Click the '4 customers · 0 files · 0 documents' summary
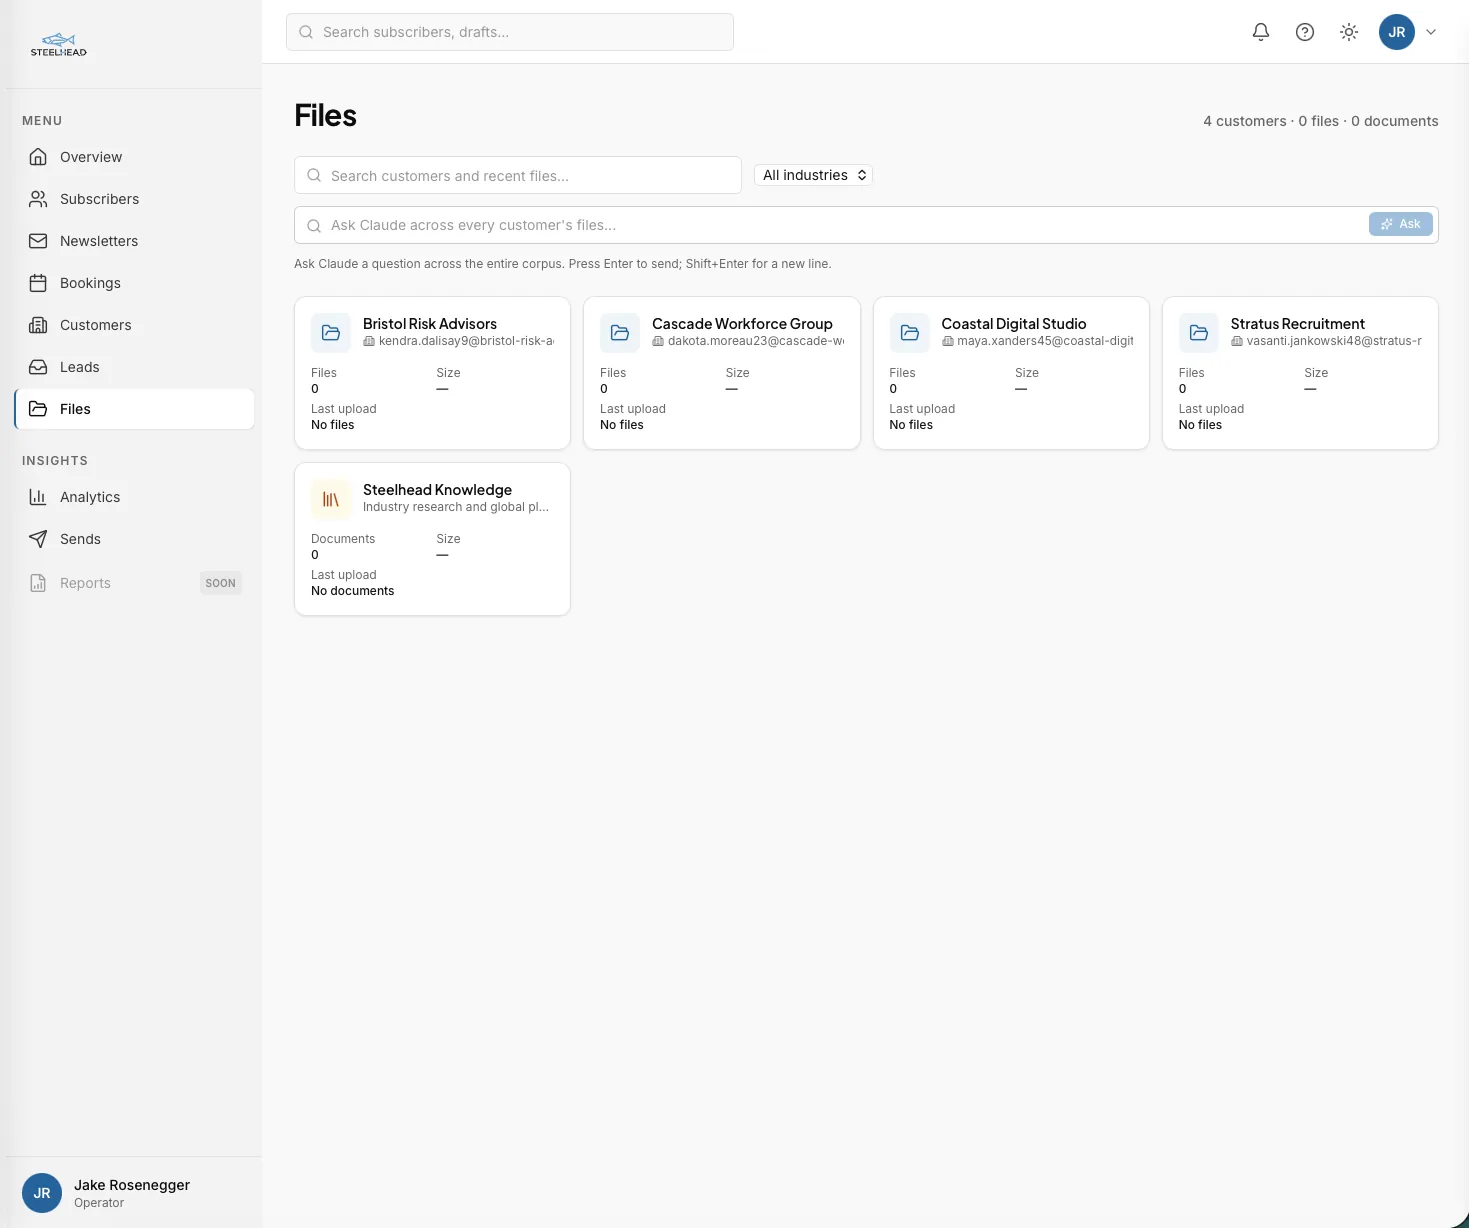1469x1228 pixels. click(x=1321, y=121)
